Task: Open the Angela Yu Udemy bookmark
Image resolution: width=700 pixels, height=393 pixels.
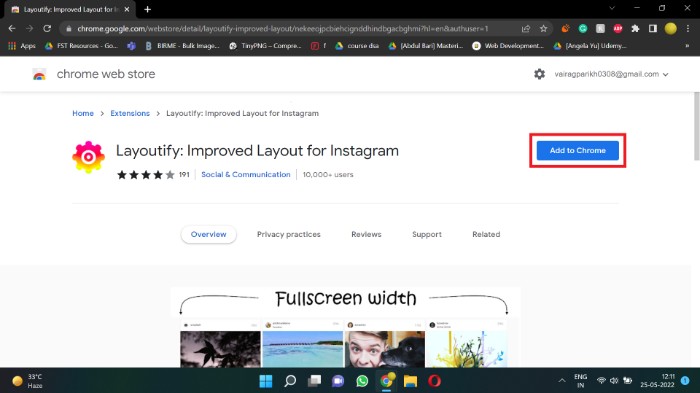Action: [590, 46]
